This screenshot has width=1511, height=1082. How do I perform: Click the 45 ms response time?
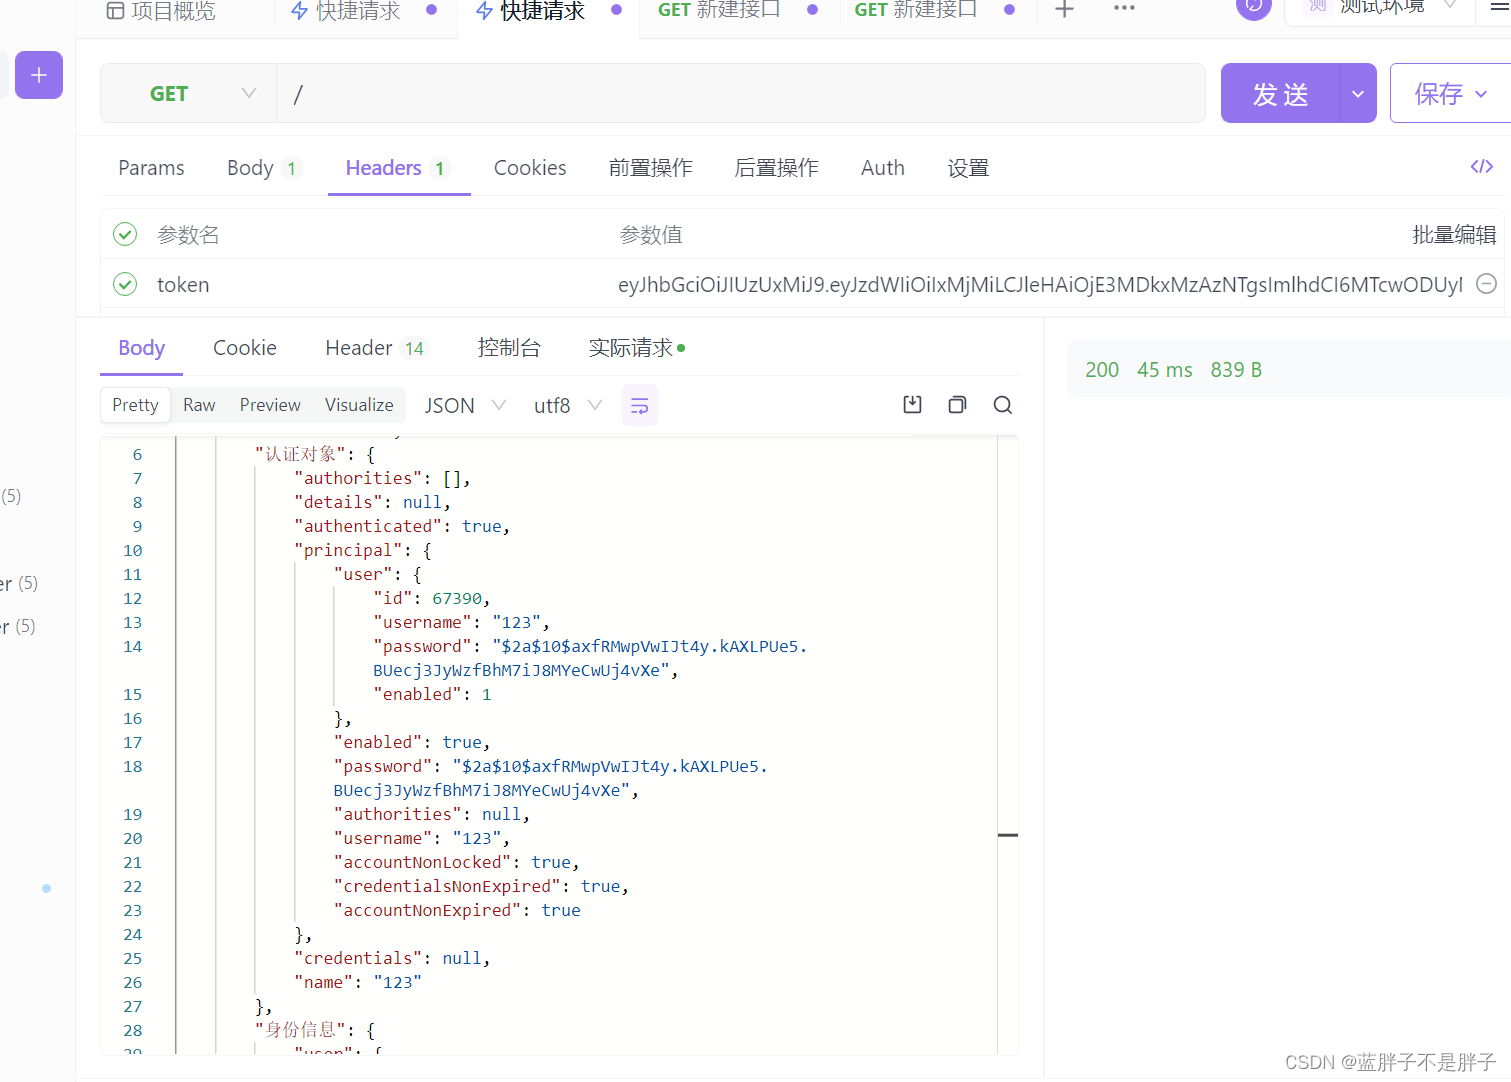point(1165,369)
